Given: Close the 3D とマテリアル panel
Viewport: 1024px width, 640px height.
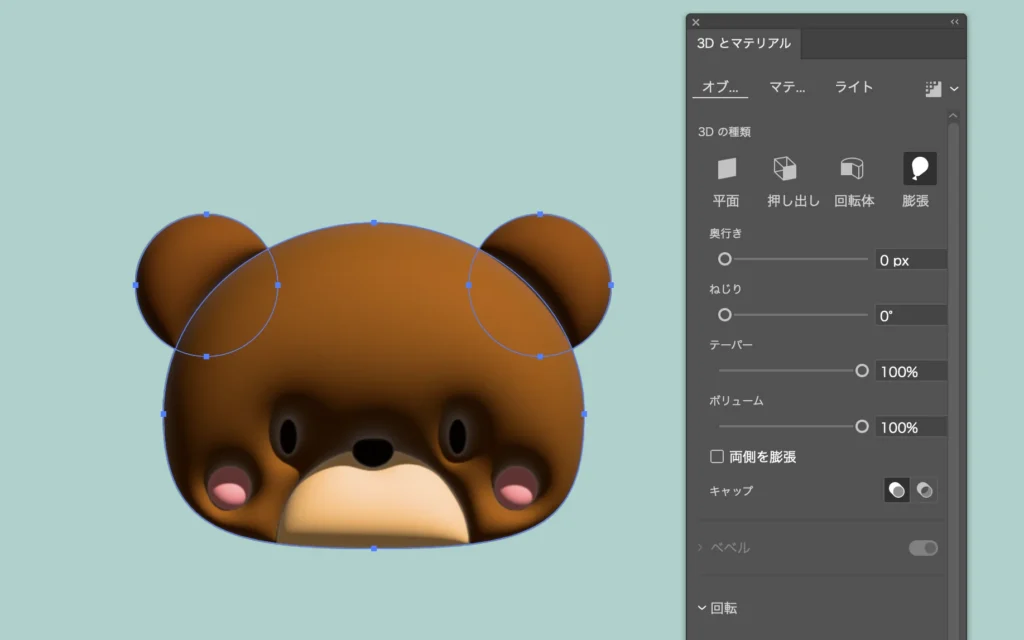Looking at the screenshot, I should [696, 21].
